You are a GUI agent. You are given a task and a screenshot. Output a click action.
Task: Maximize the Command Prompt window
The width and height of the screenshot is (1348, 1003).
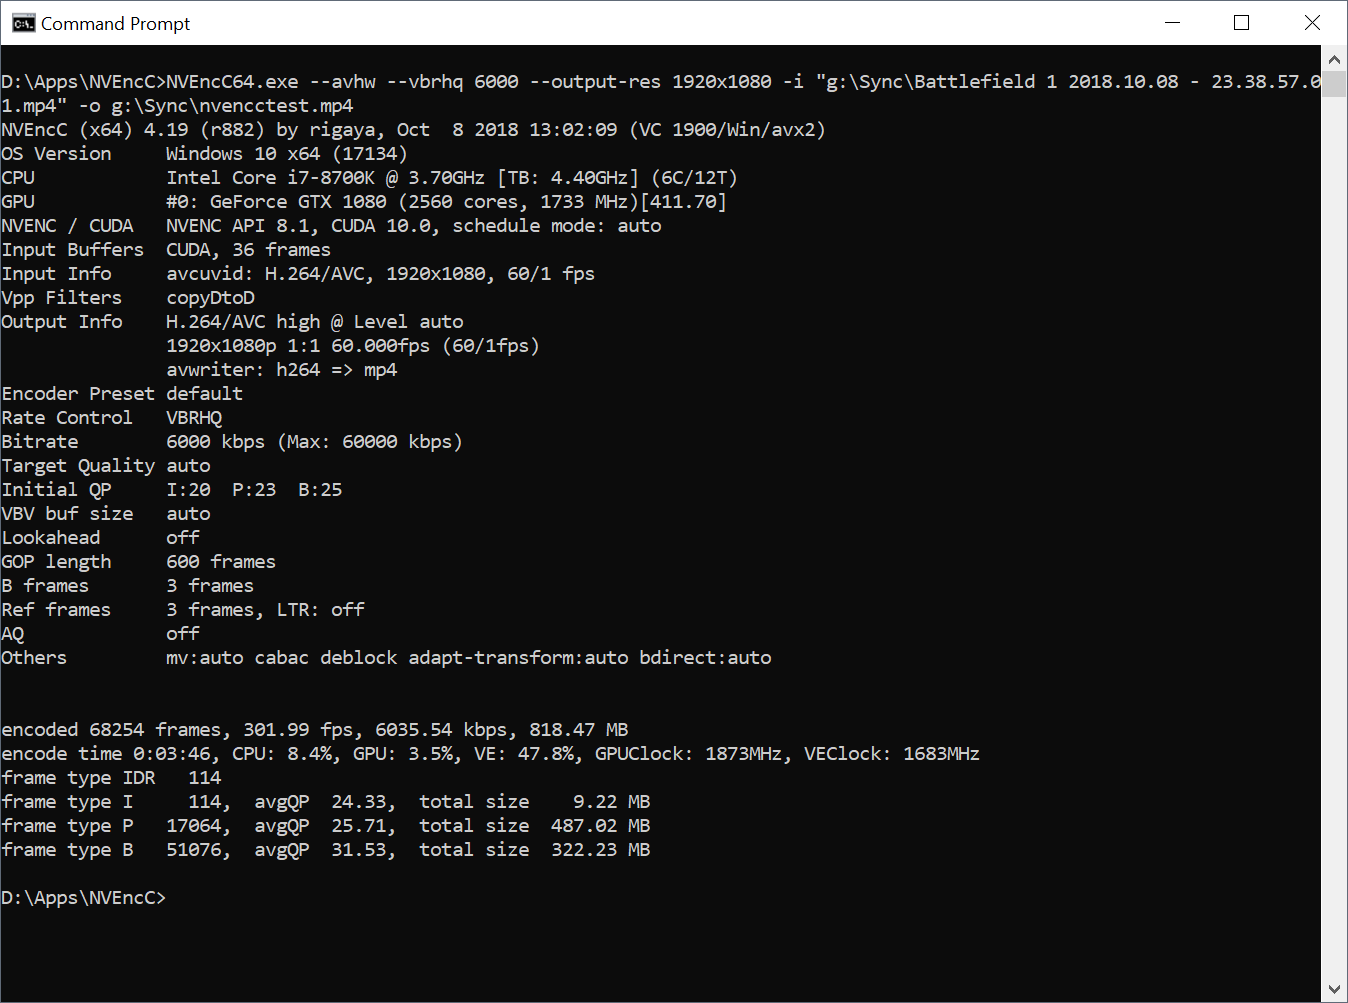point(1241,23)
